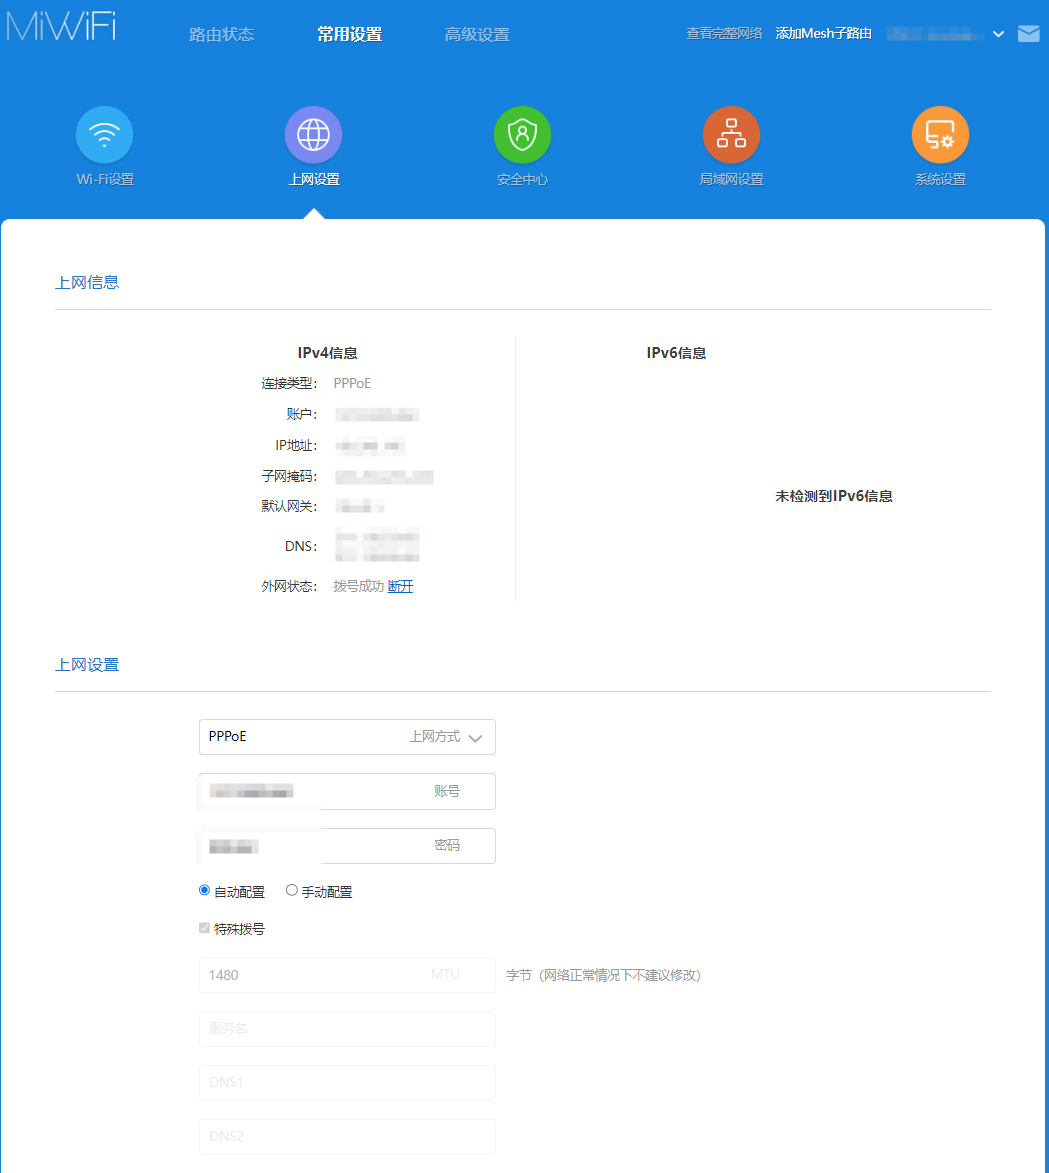This screenshot has width=1049, height=1173.
Task: Expand the PPPoE 上网方式 dropdown
Action: pyautogui.click(x=347, y=737)
